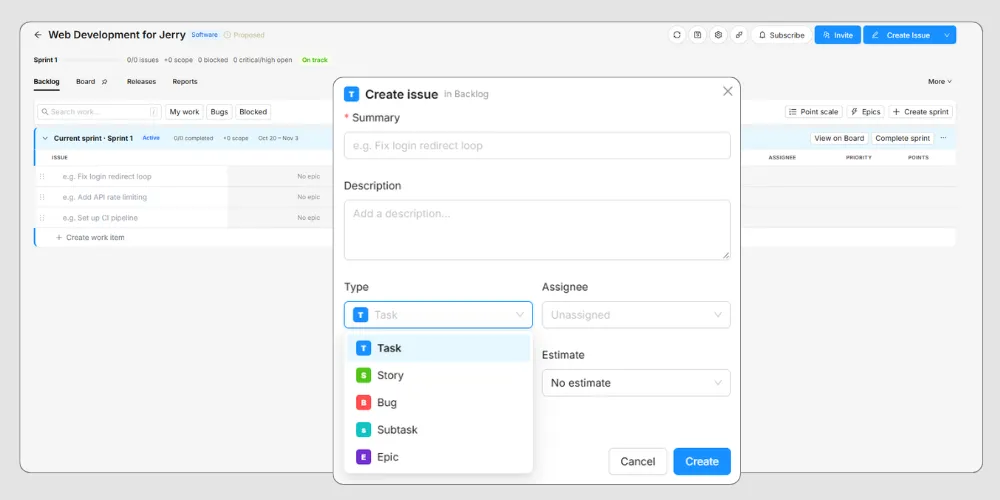Click the pin icon next to Board
1000x500 pixels.
(105, 82)
